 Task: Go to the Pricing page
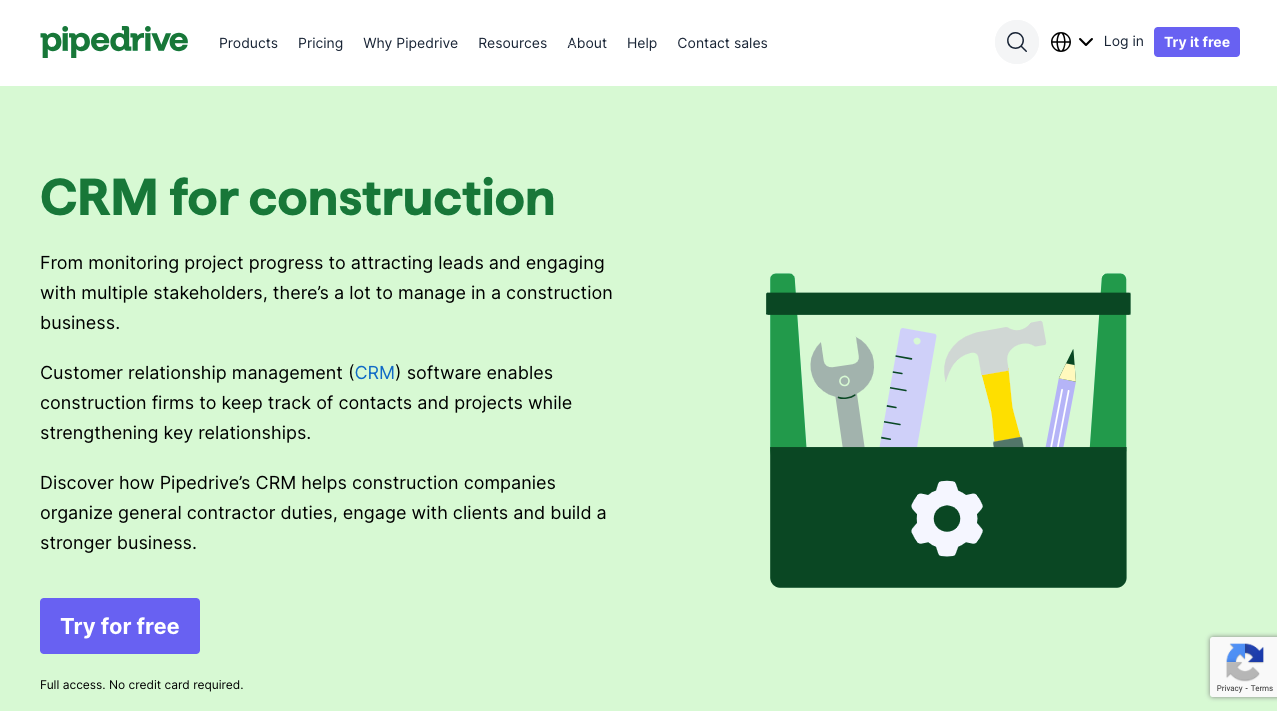320,43
